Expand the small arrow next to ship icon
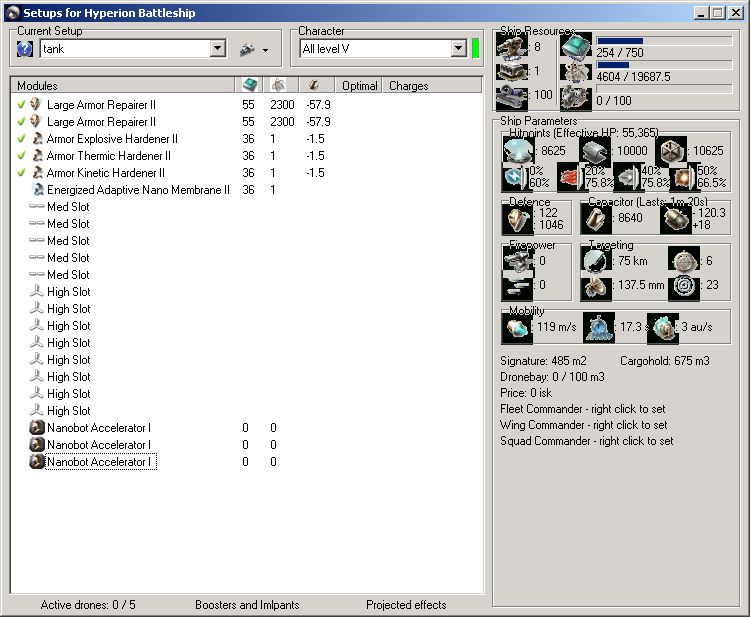Image resolution: width=750 pixels, height=617 pixels. pos(265,50)
